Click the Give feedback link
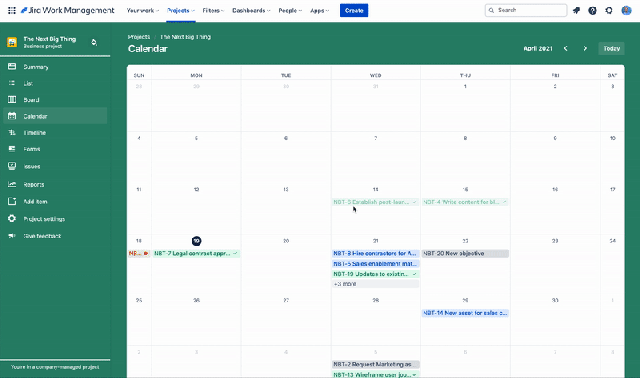The width and height of the screenshot is (640, 378). 42,236
